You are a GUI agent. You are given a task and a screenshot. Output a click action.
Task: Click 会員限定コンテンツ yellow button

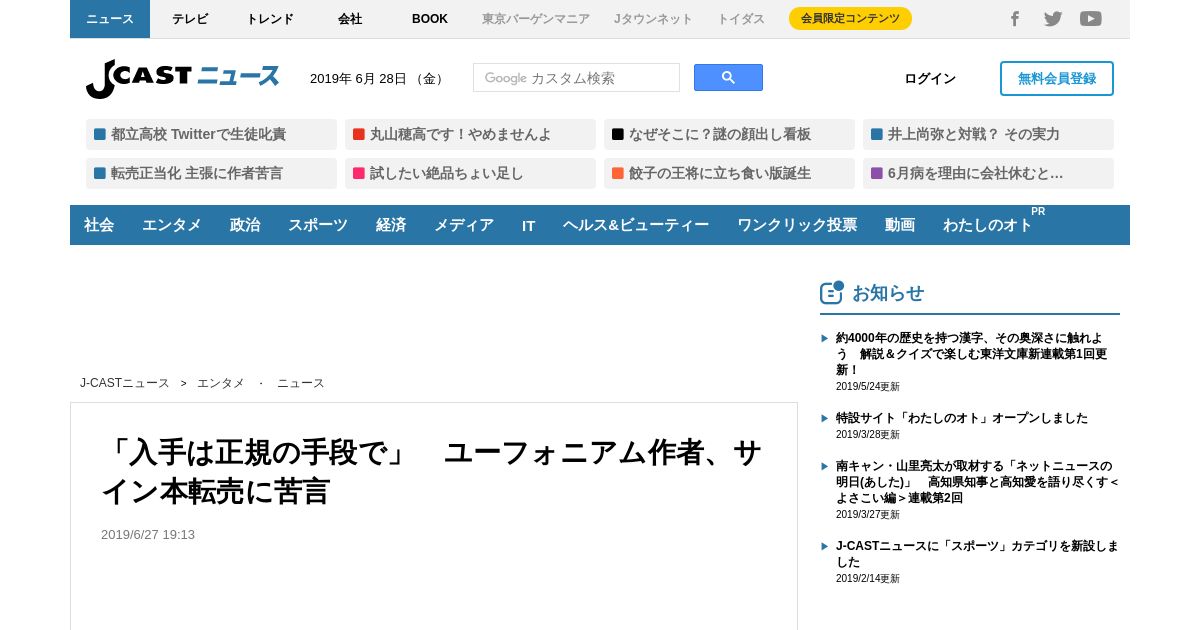[x=850, y=19]
